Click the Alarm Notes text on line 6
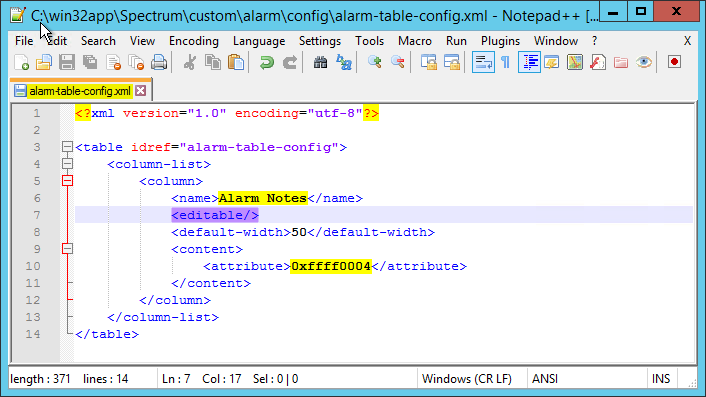 262,198
